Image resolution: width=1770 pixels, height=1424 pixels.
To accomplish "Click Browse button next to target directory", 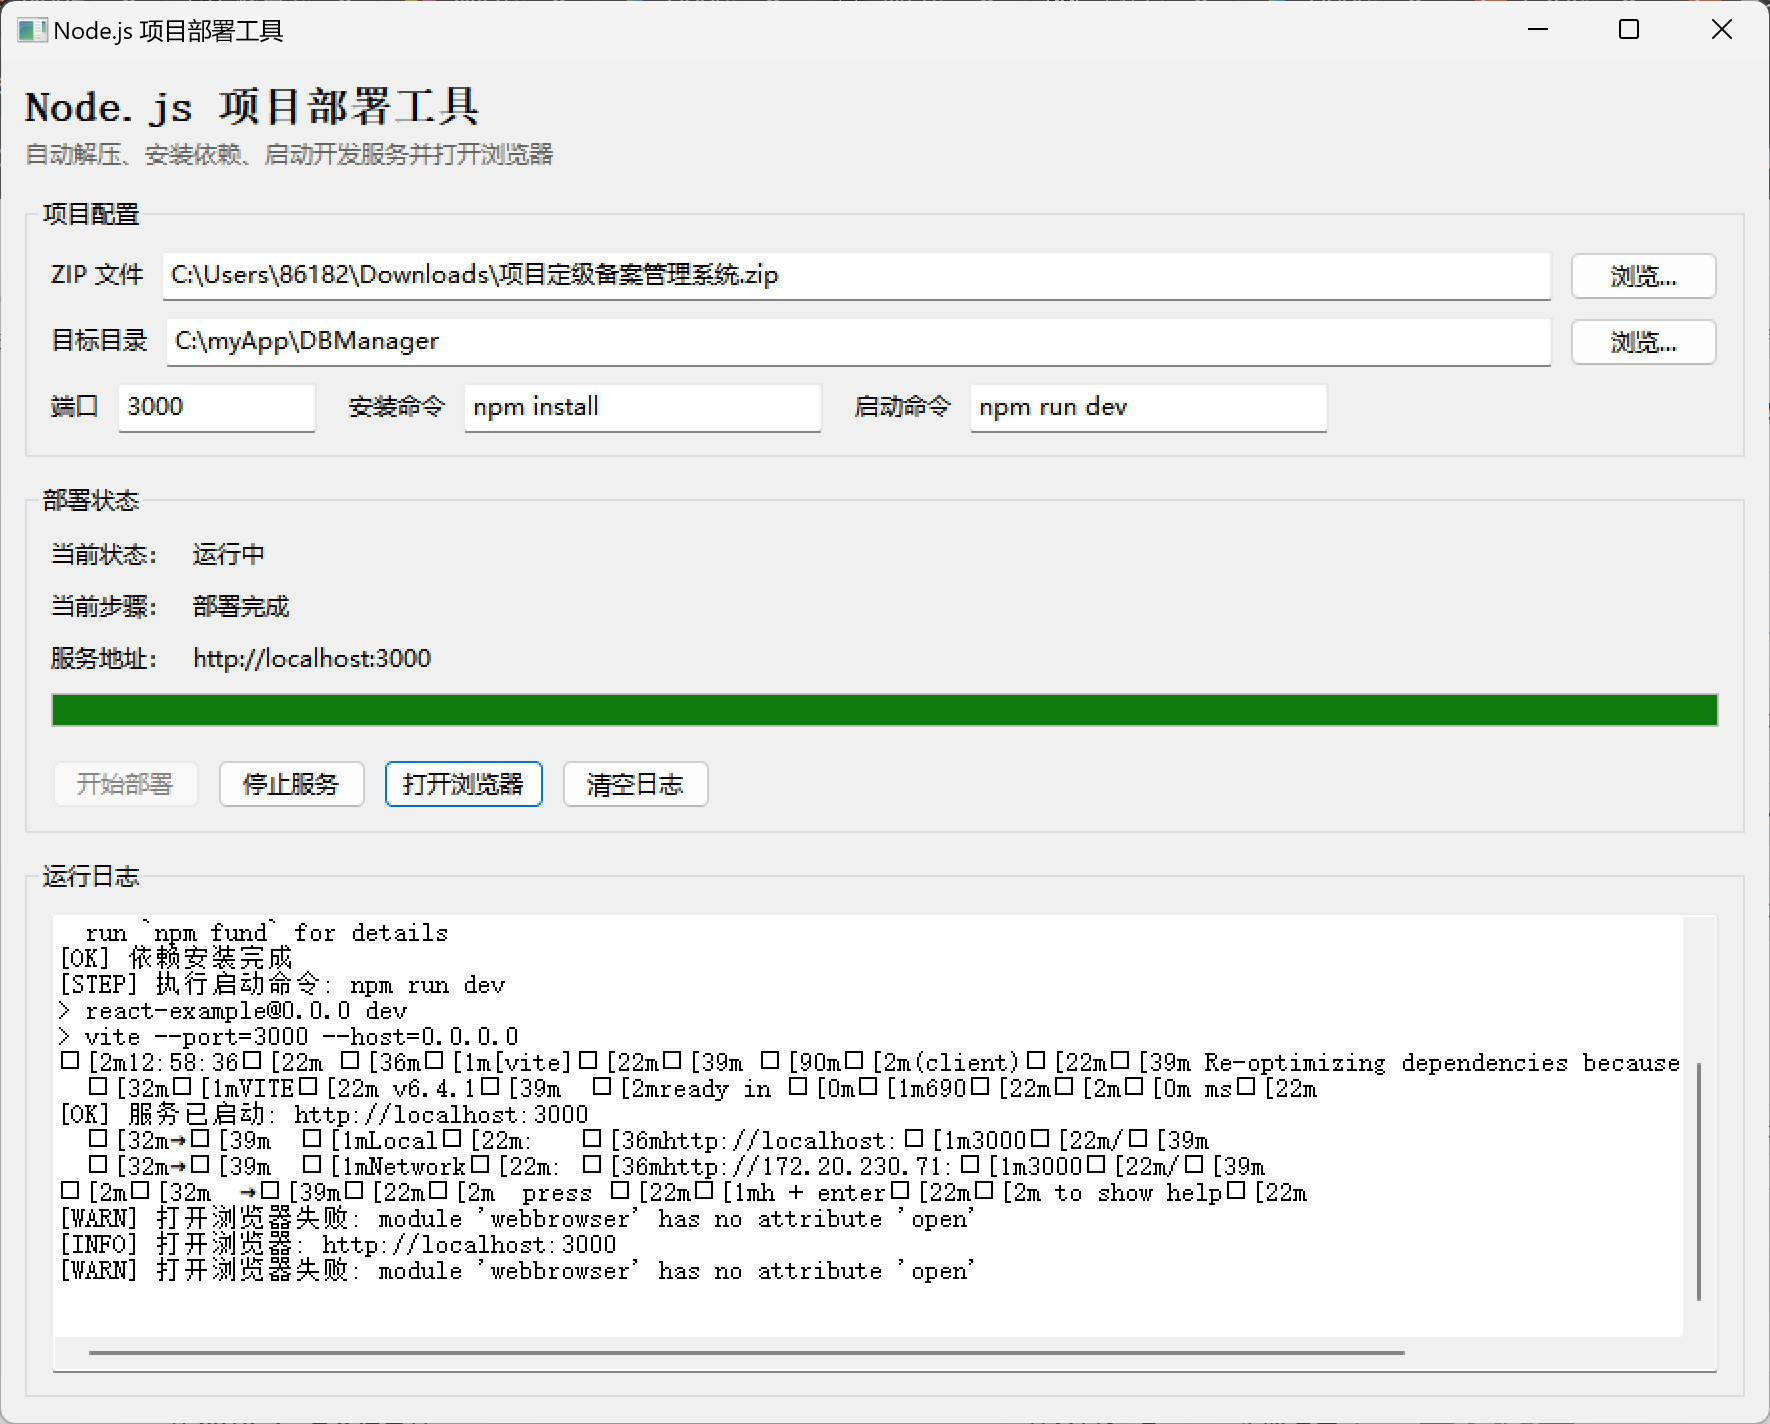I will tap(1643, 342).
